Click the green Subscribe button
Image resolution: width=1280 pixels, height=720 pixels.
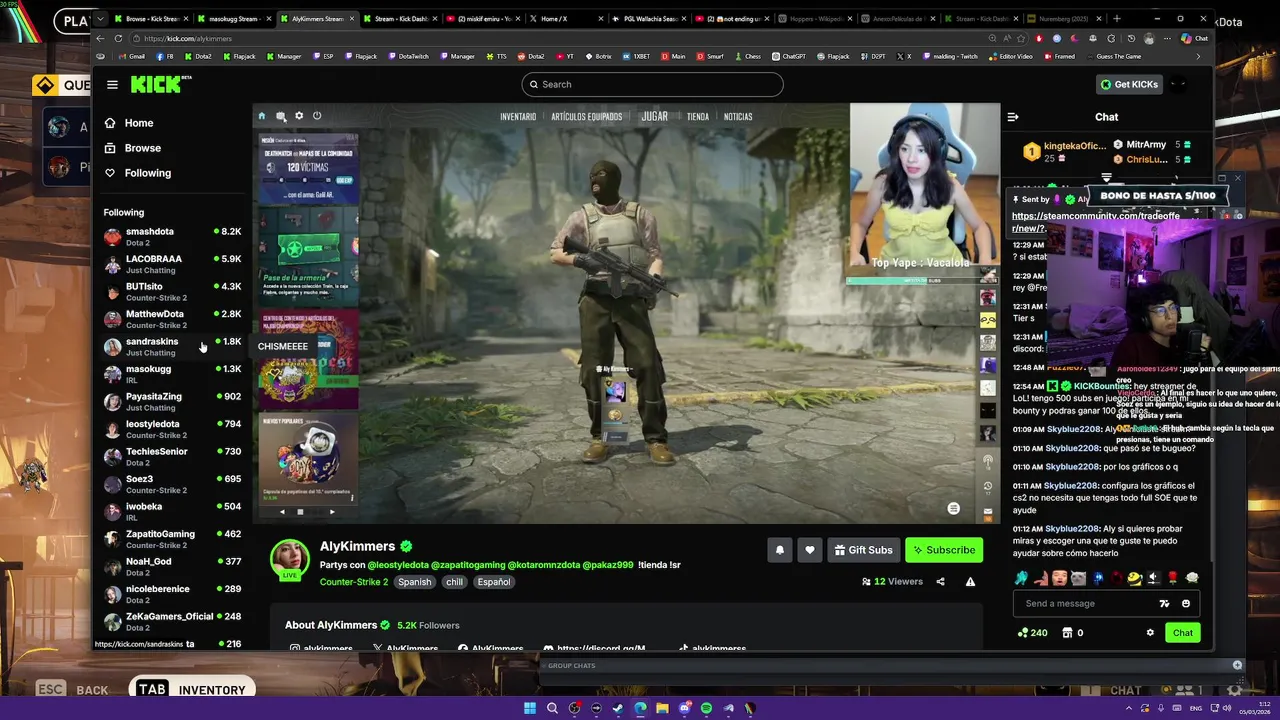coord(944,550)
